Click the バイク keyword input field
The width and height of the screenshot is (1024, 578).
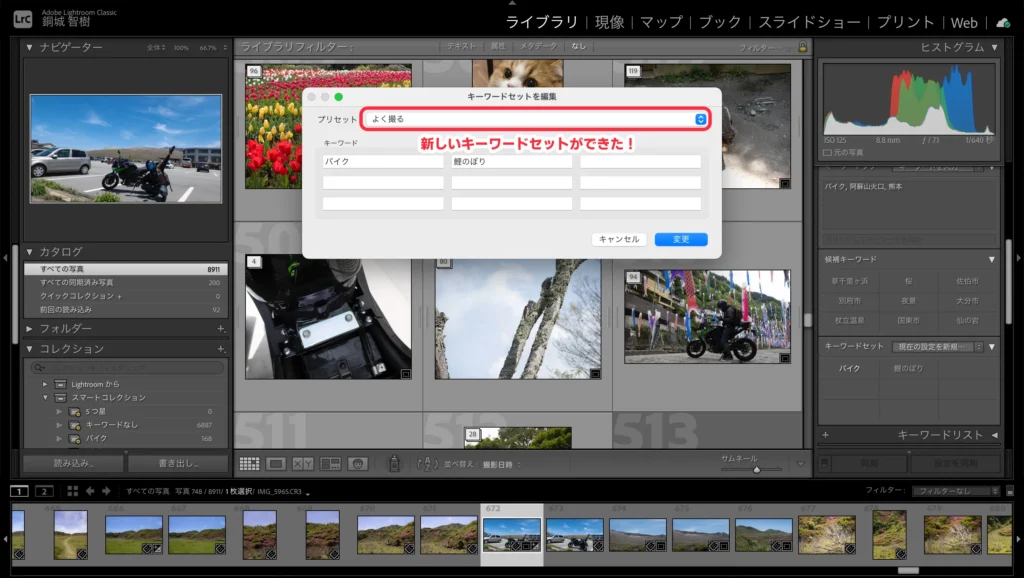(383, 161)
